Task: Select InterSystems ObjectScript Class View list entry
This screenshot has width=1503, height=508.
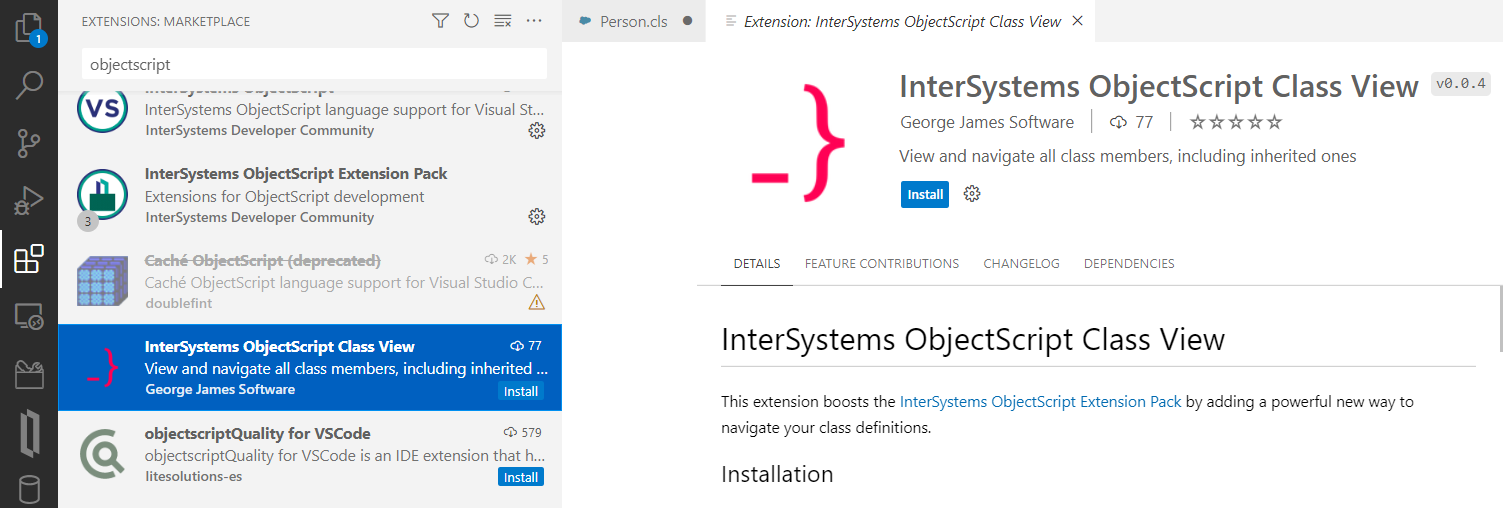Action: click(310, 367)
